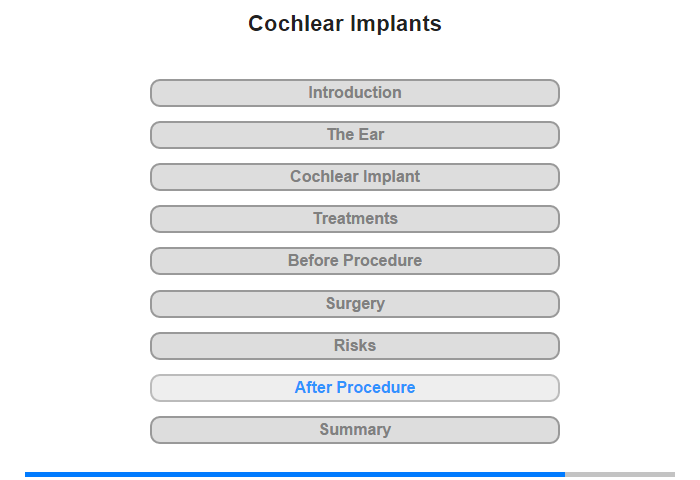Go to The Ear section

[354, 135]
